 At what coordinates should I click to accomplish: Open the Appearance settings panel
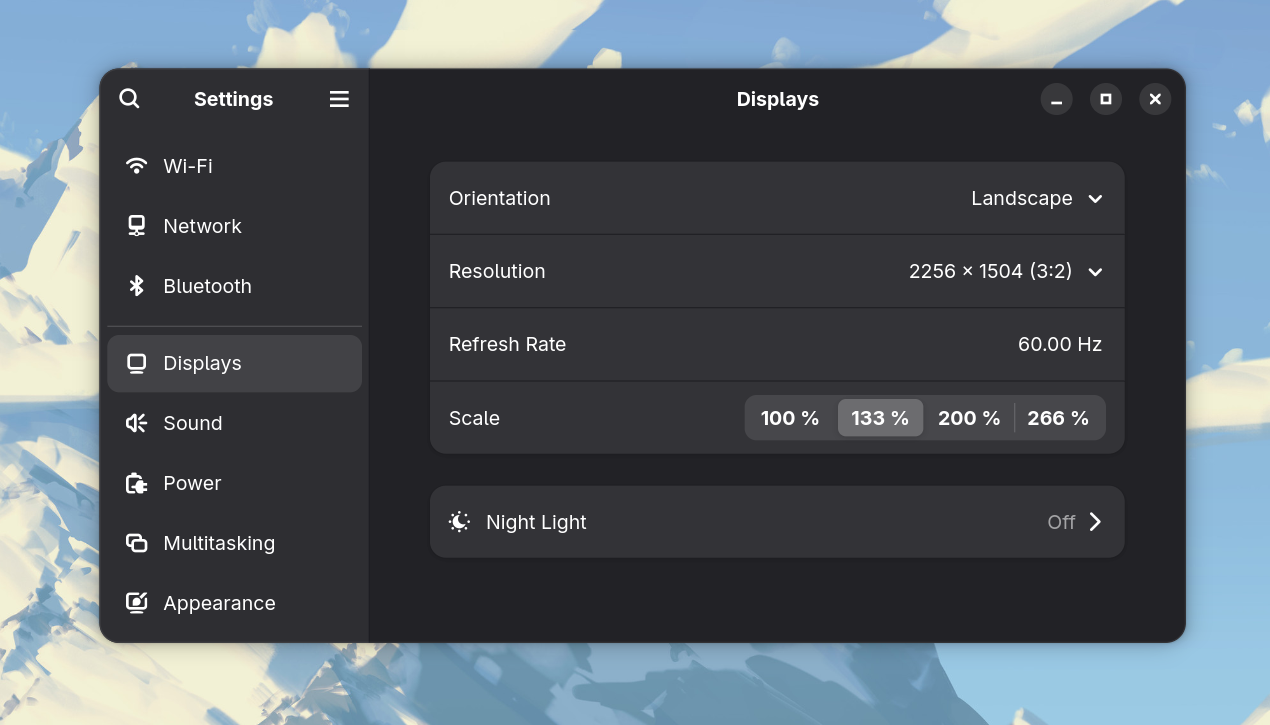[x=235, y=603]
